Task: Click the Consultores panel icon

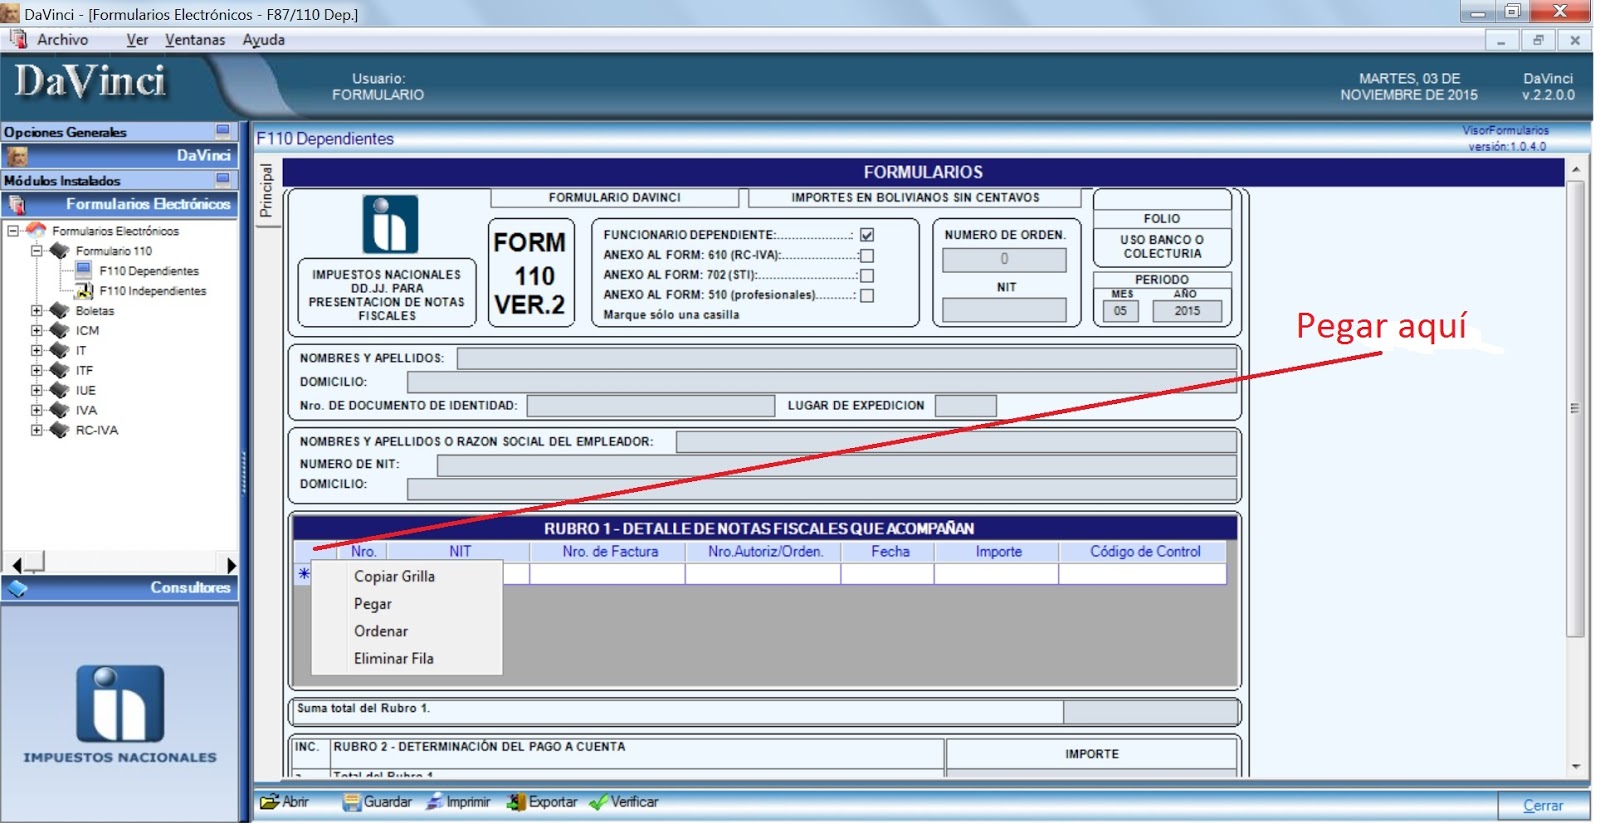Action: coord(17,588)
